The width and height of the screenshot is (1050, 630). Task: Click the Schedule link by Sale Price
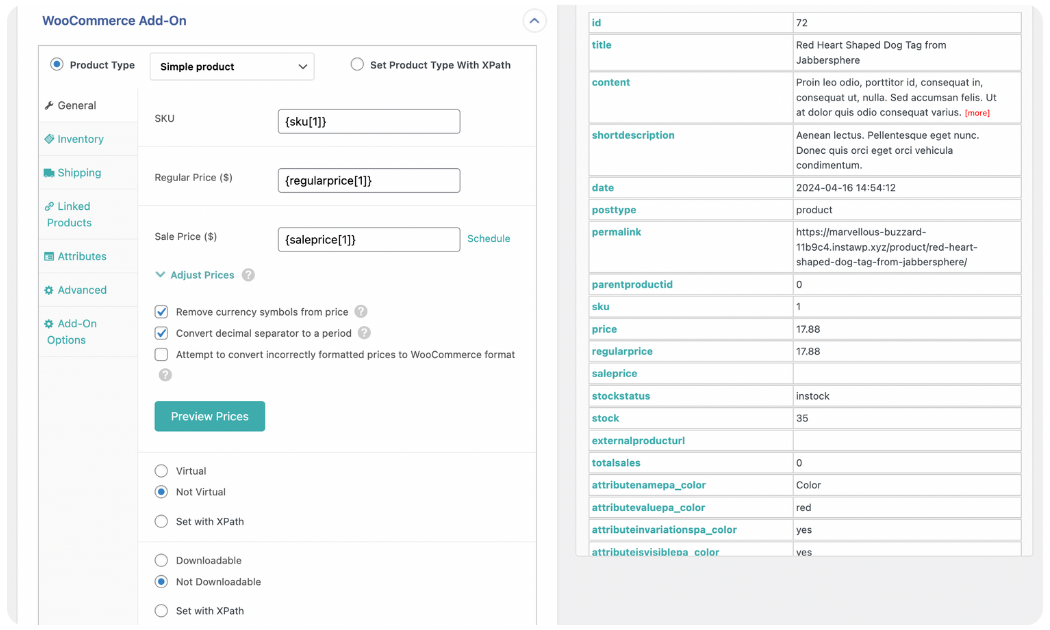click(489, 239)
